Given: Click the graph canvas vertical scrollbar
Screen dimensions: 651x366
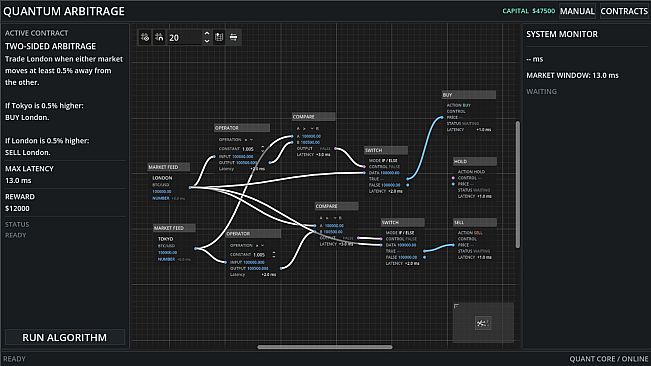Looking at the screenshot, I should point(517,185).
